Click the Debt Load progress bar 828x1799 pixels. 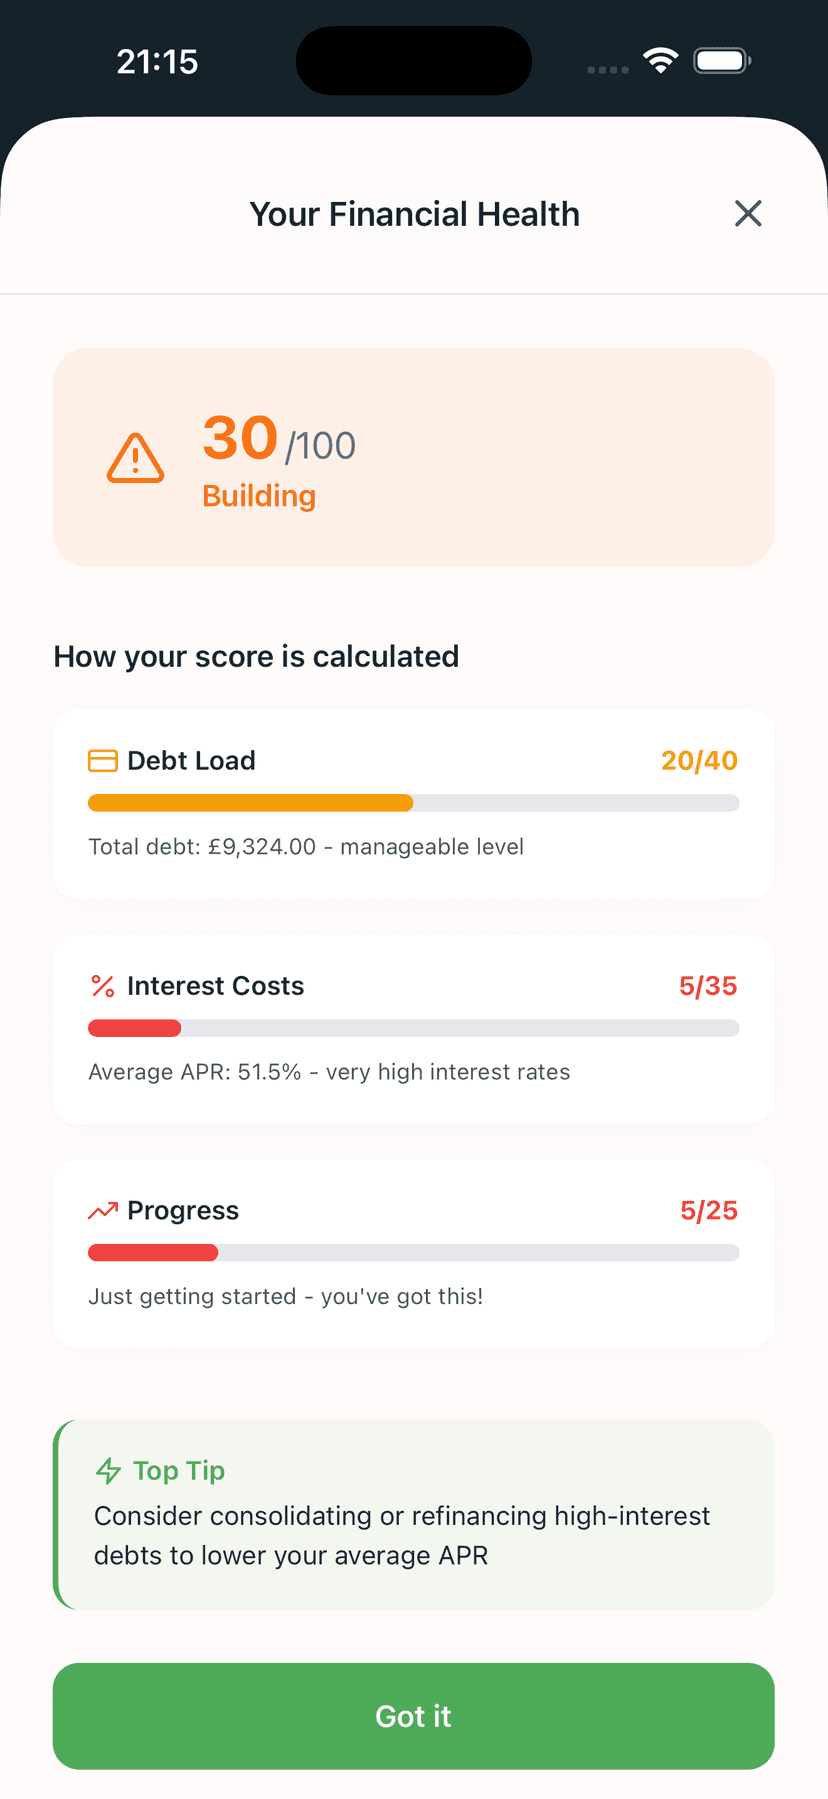(x=414, y=802)
